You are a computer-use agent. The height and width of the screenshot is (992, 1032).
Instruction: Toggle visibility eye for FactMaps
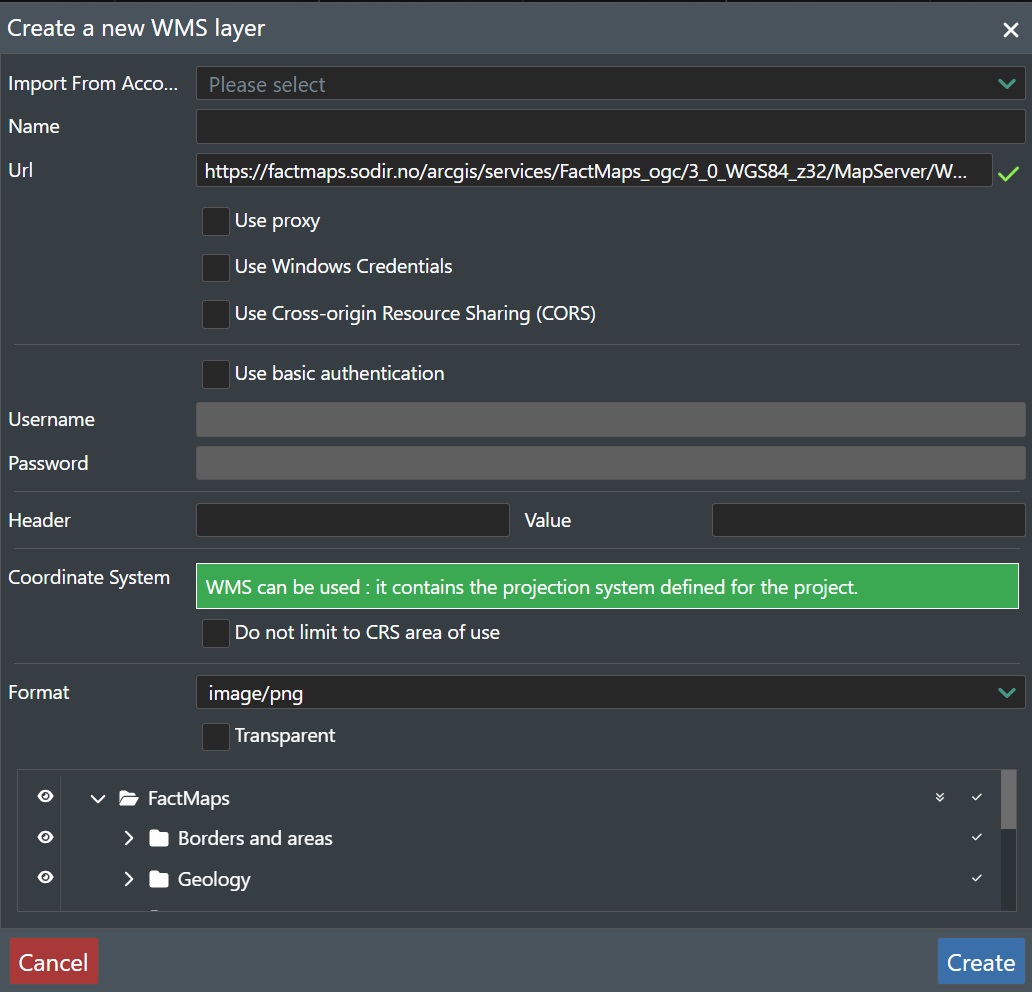pos(45,796)
